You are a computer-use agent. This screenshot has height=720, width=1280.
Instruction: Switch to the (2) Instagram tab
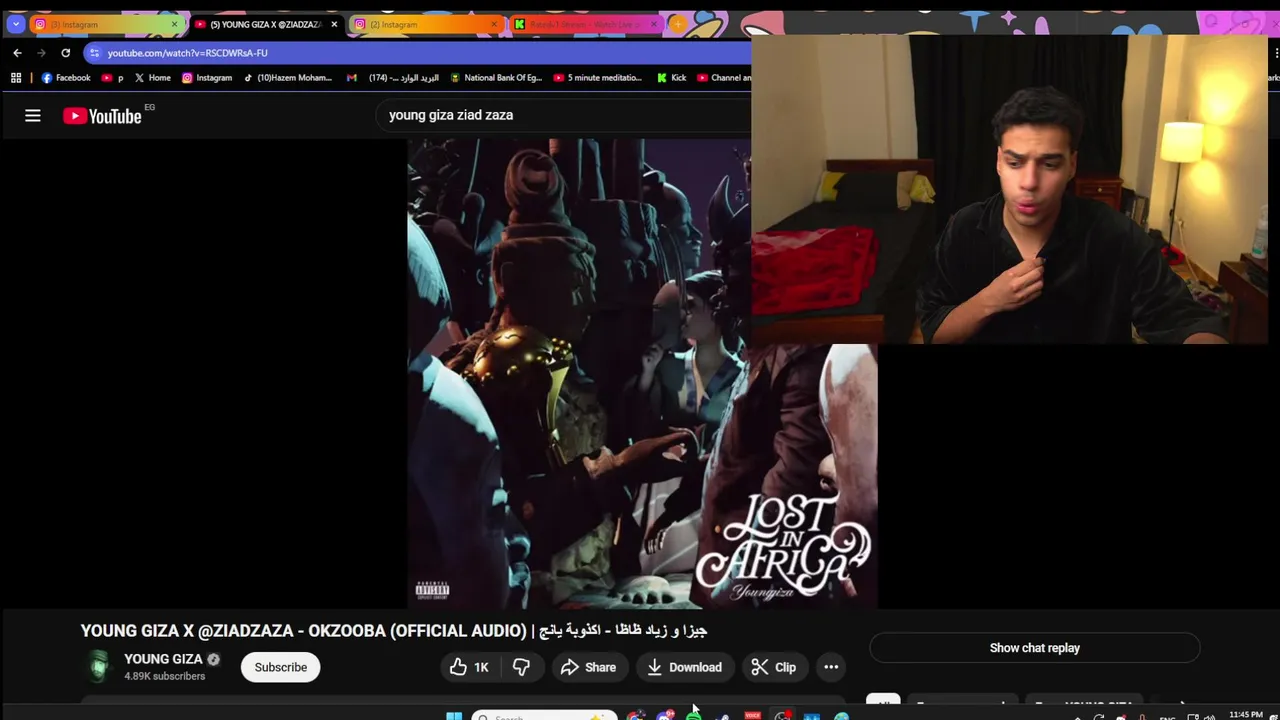pos(425,24)
